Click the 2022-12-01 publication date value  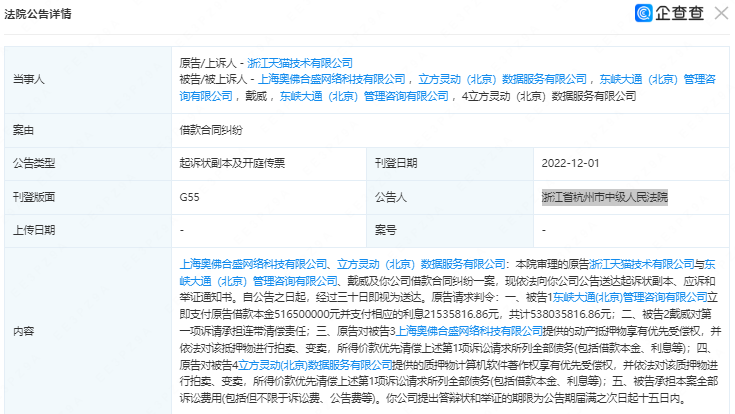tap(570, 163)
